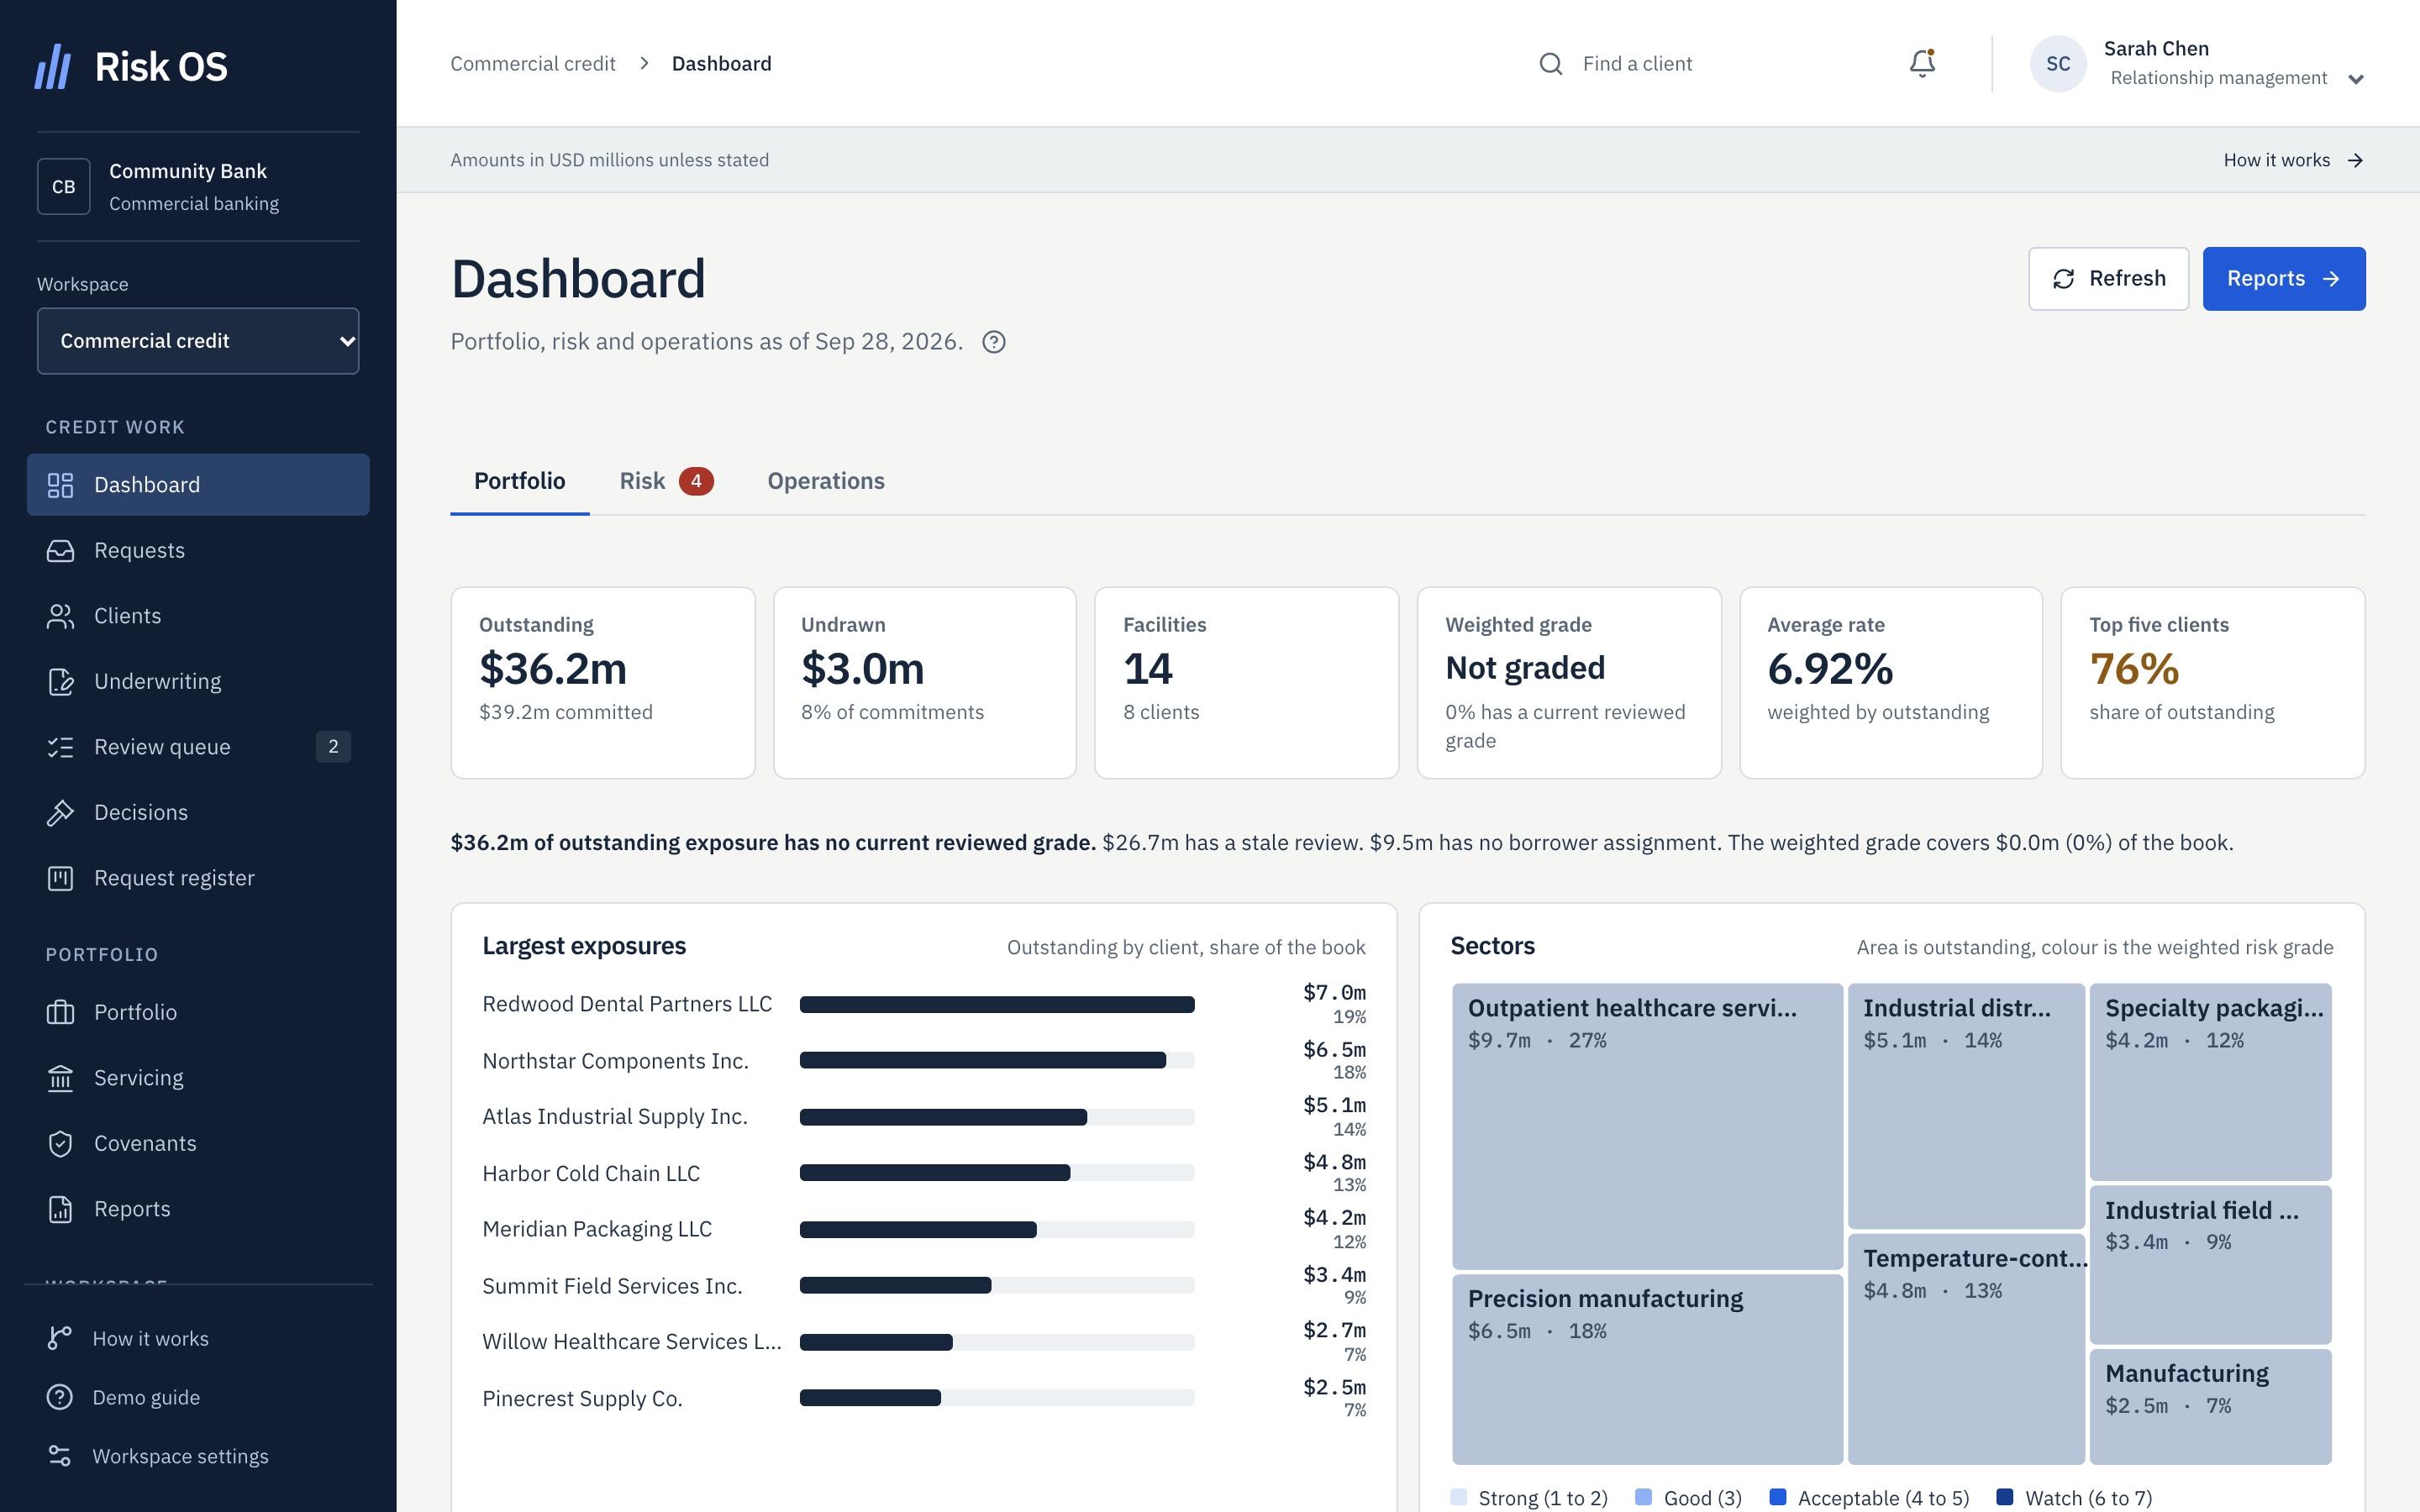Screen dimensions: 2420x1512
Task: Click the SC user avatar
Action: point(2057,64)
